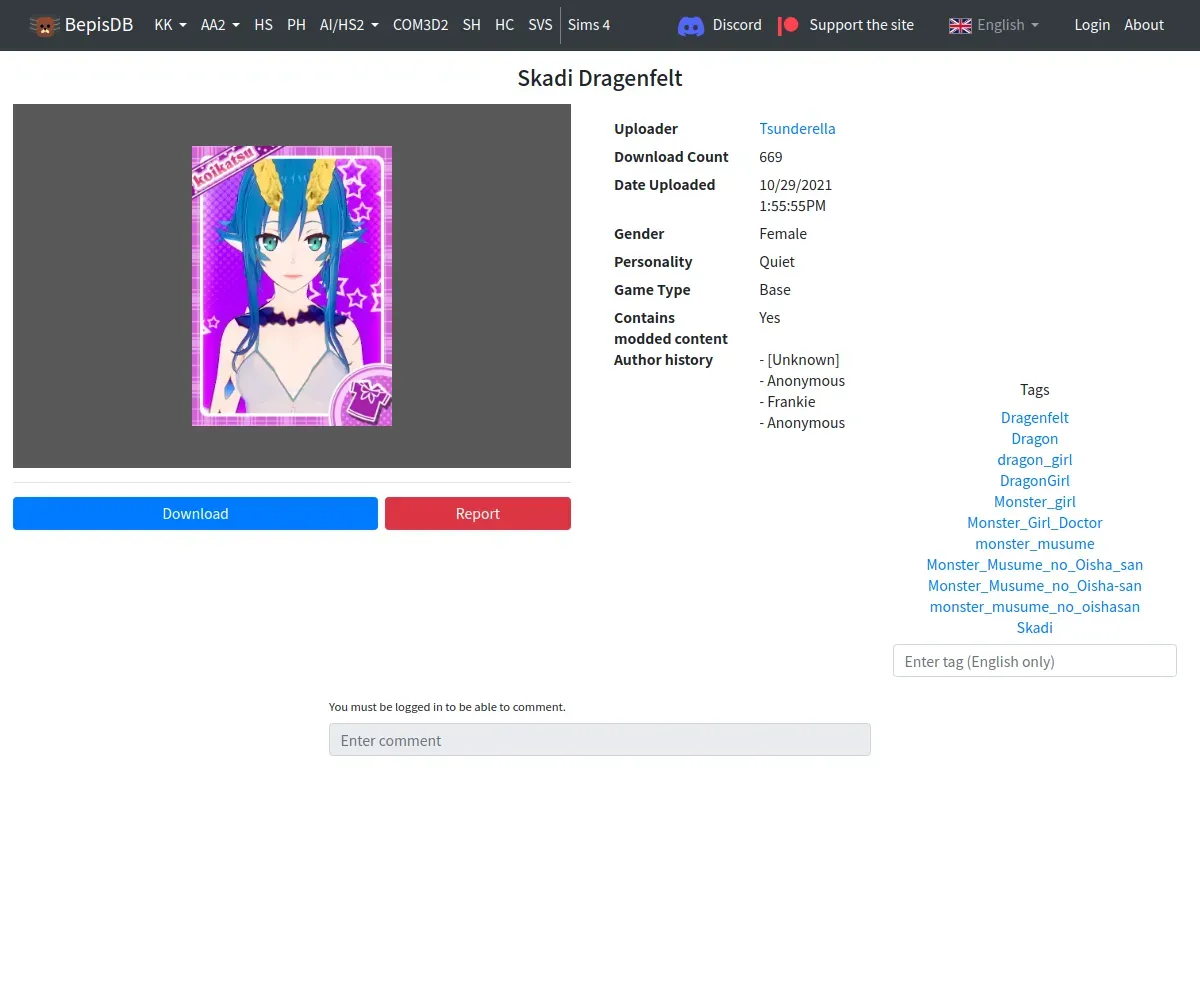Click the author history entry Frankie
This screenshot has height=1000, width=1200.
788,402
